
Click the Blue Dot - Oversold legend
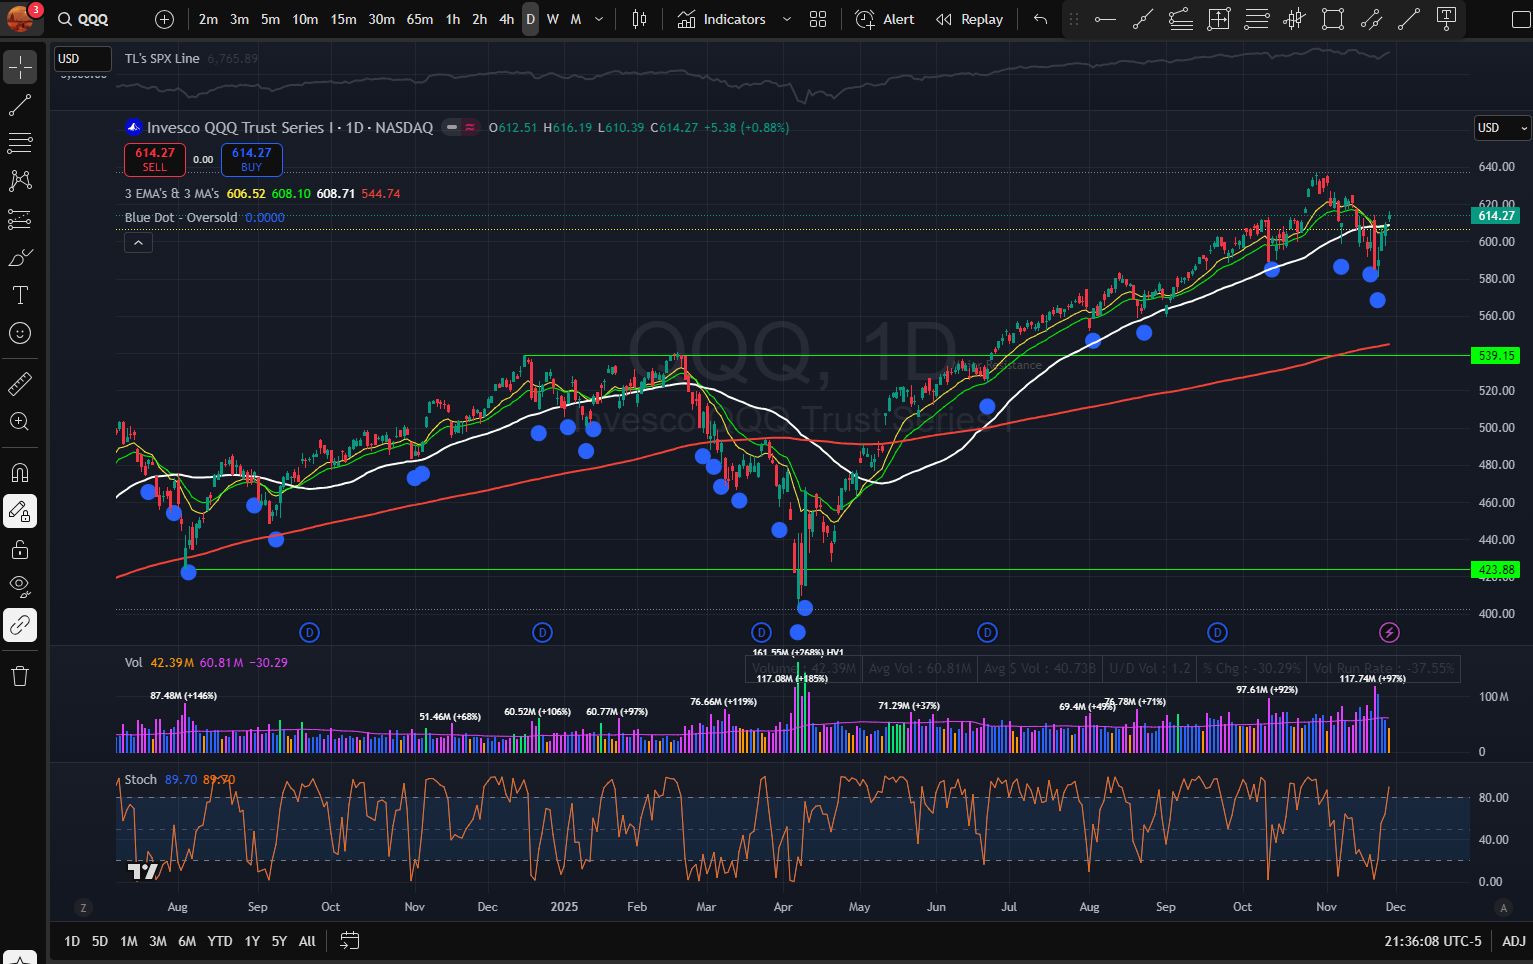[x=181, y=217]
